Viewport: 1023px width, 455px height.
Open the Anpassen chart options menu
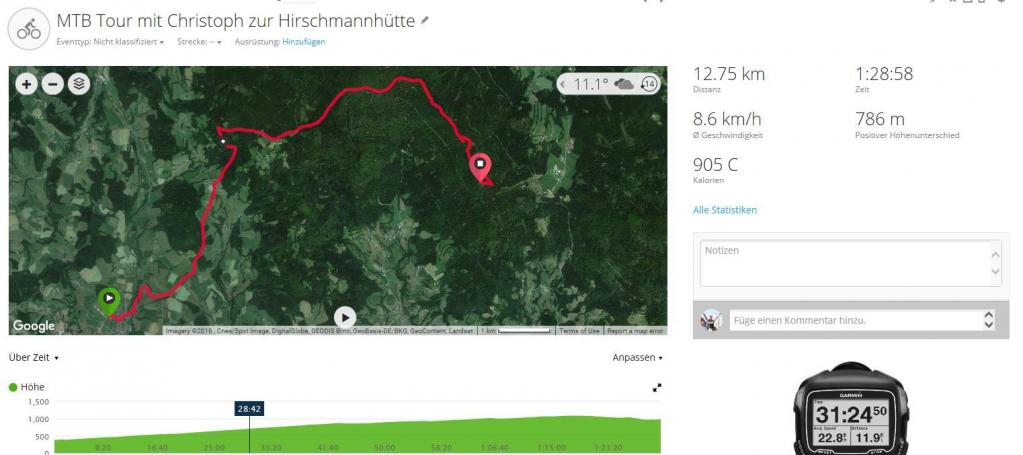coord(637,358)
